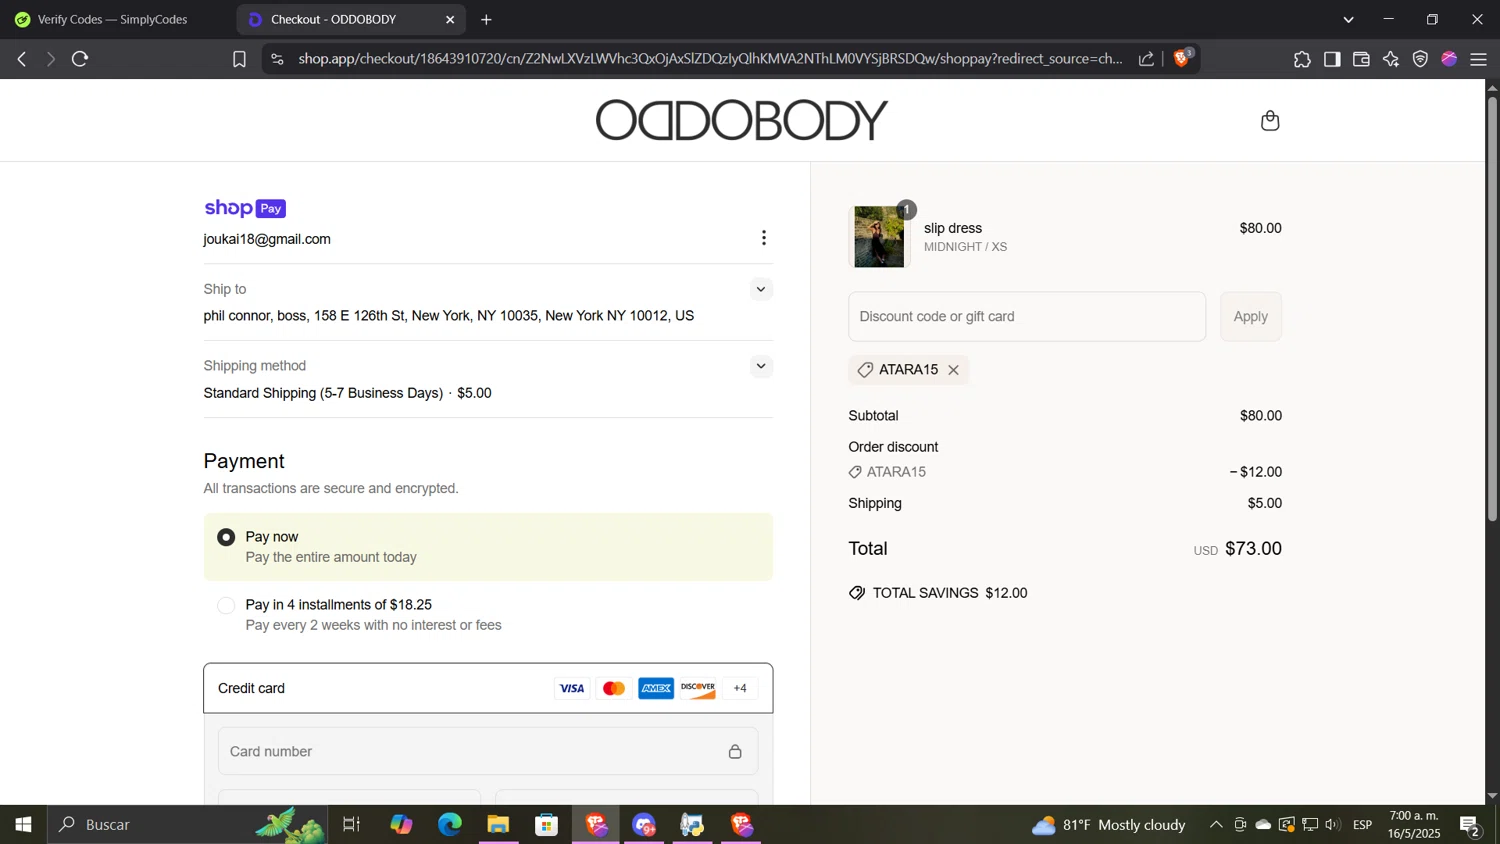1500x844 pixels.
Task: Close the Checkout - ODDOBODY tab
Action: [x=450, y=20]
